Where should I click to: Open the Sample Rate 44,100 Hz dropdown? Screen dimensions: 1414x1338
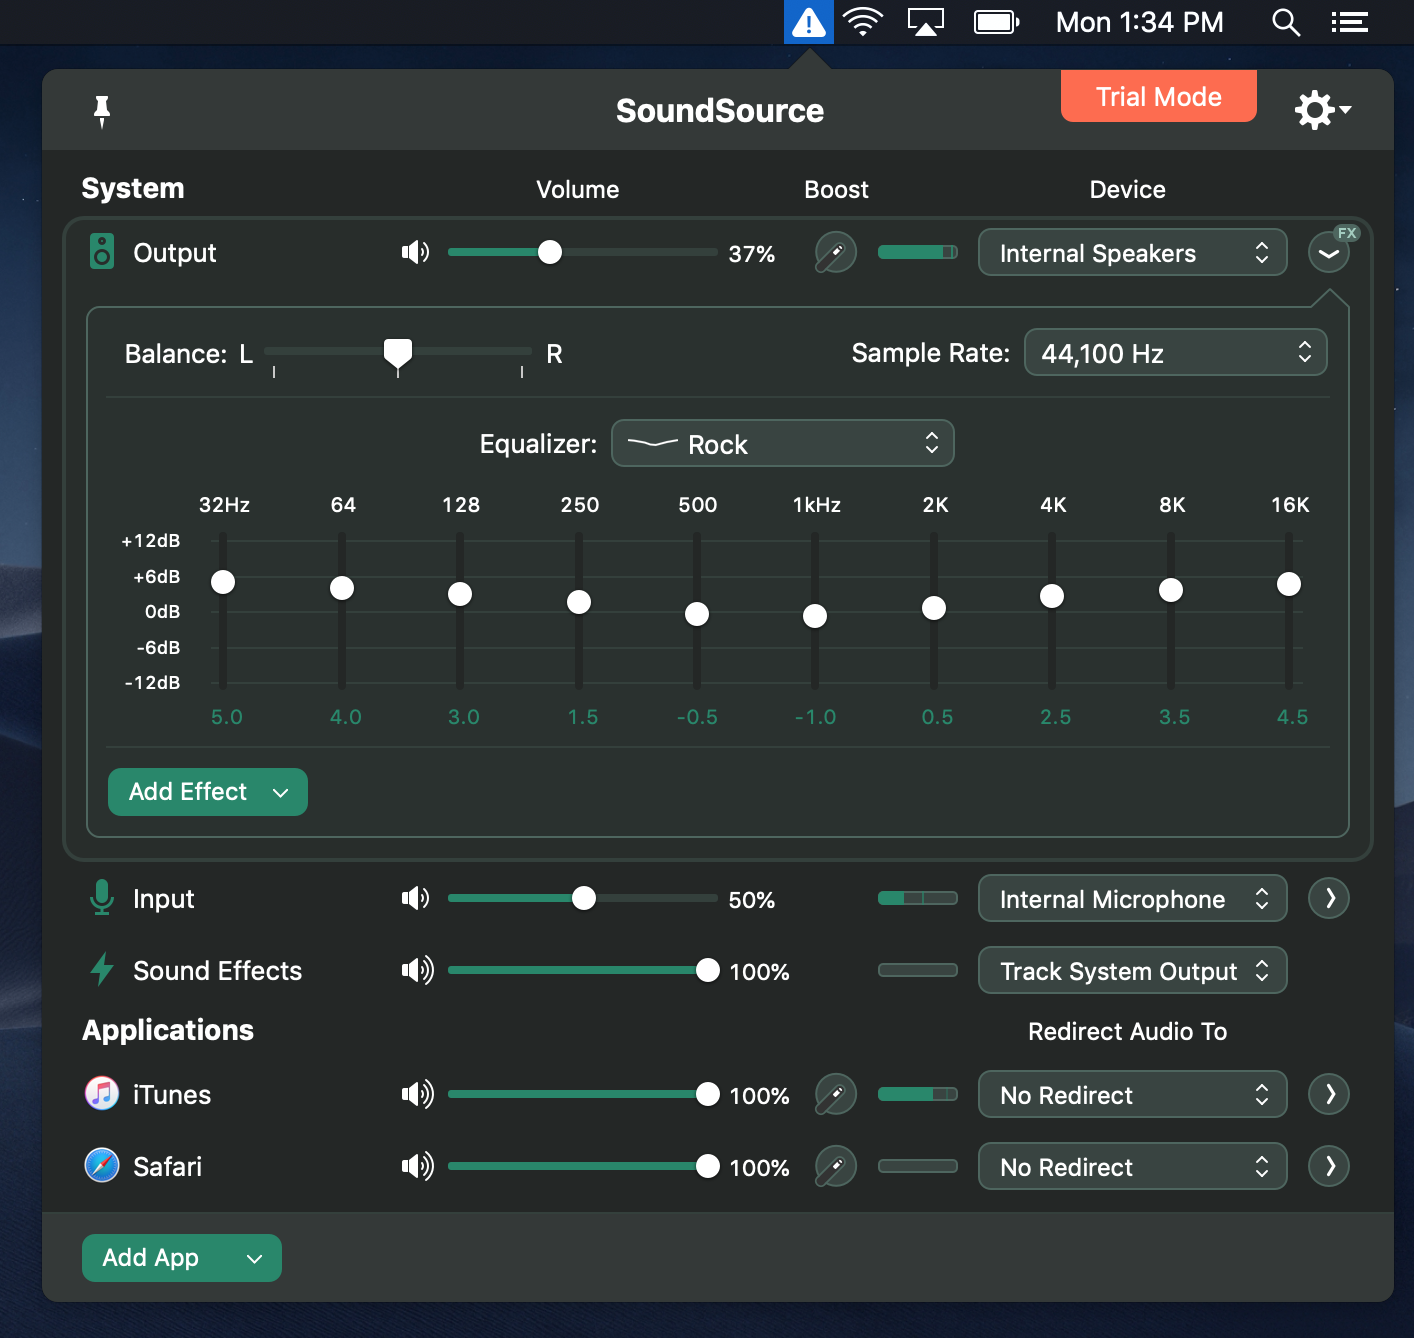[1176, 352]
